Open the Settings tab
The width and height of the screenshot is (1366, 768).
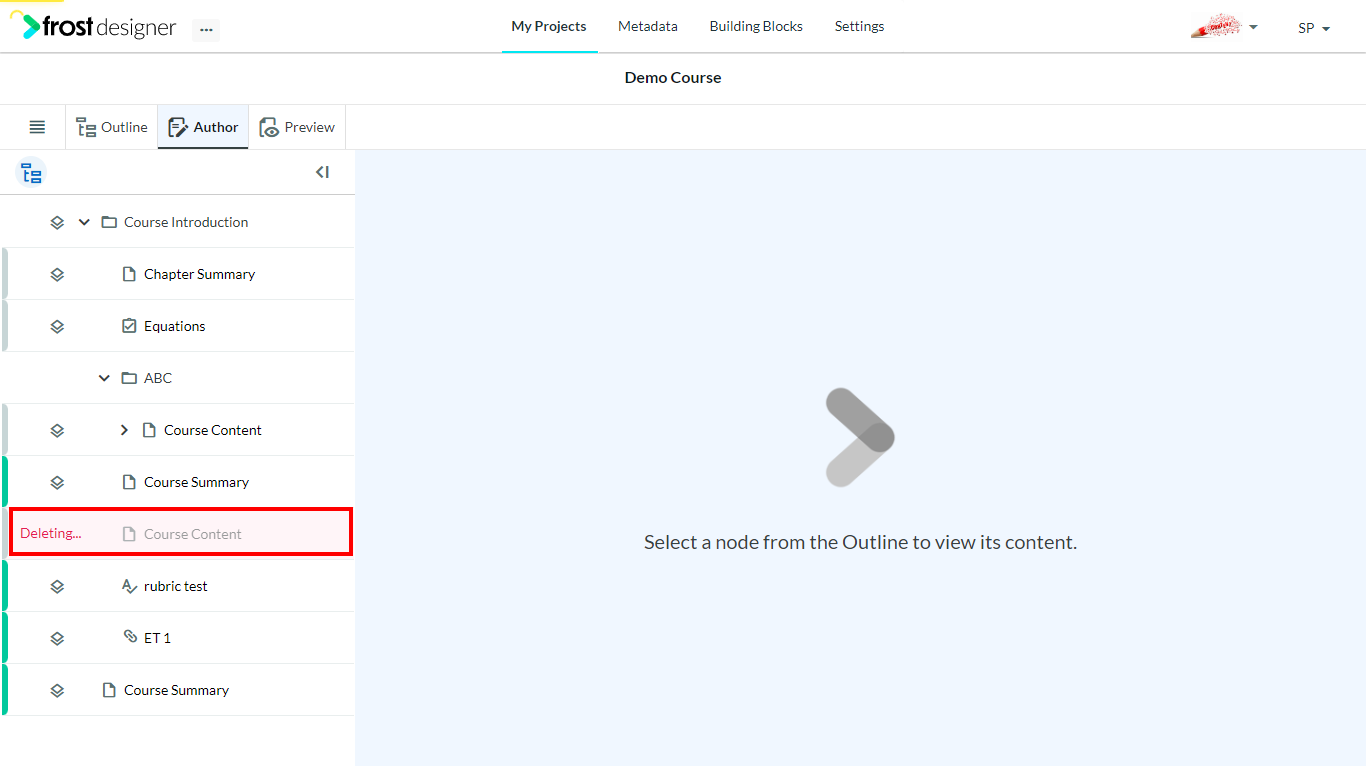pos(859,26)
